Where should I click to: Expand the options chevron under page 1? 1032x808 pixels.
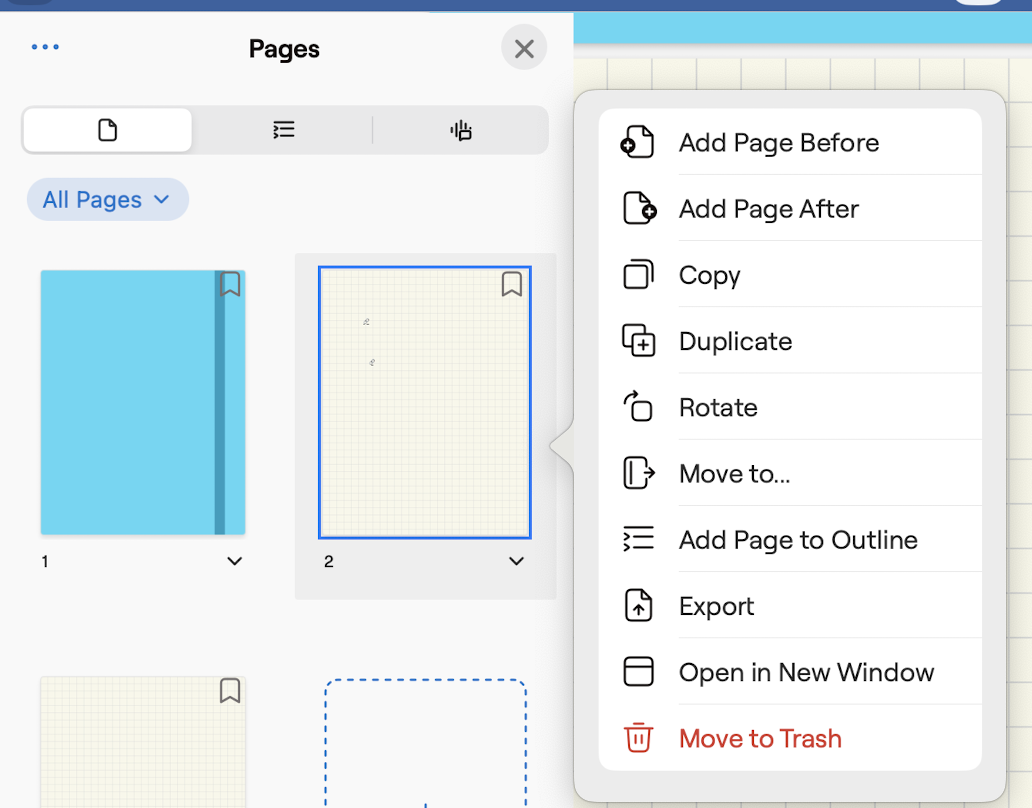coord(234,560)
